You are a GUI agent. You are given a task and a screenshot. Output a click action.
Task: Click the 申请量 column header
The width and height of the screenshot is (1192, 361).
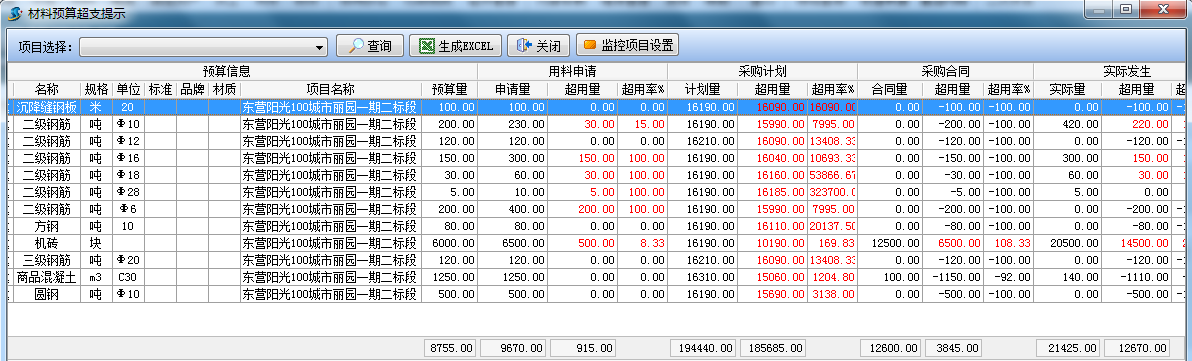[512, 90]
